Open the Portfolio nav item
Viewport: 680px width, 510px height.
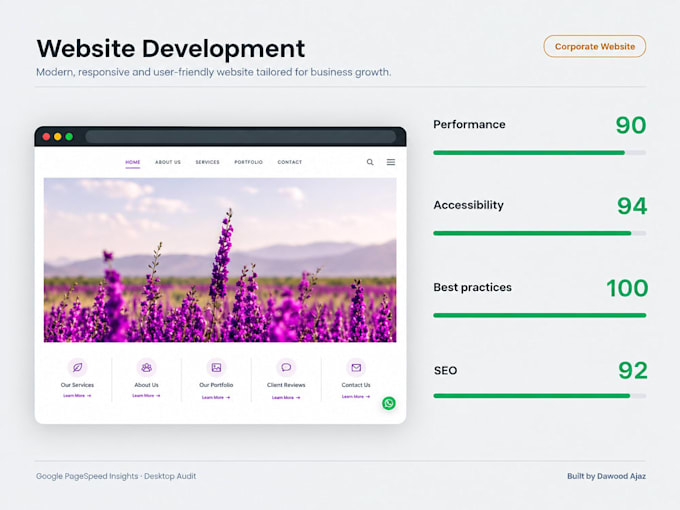click(x=248, y=162)
